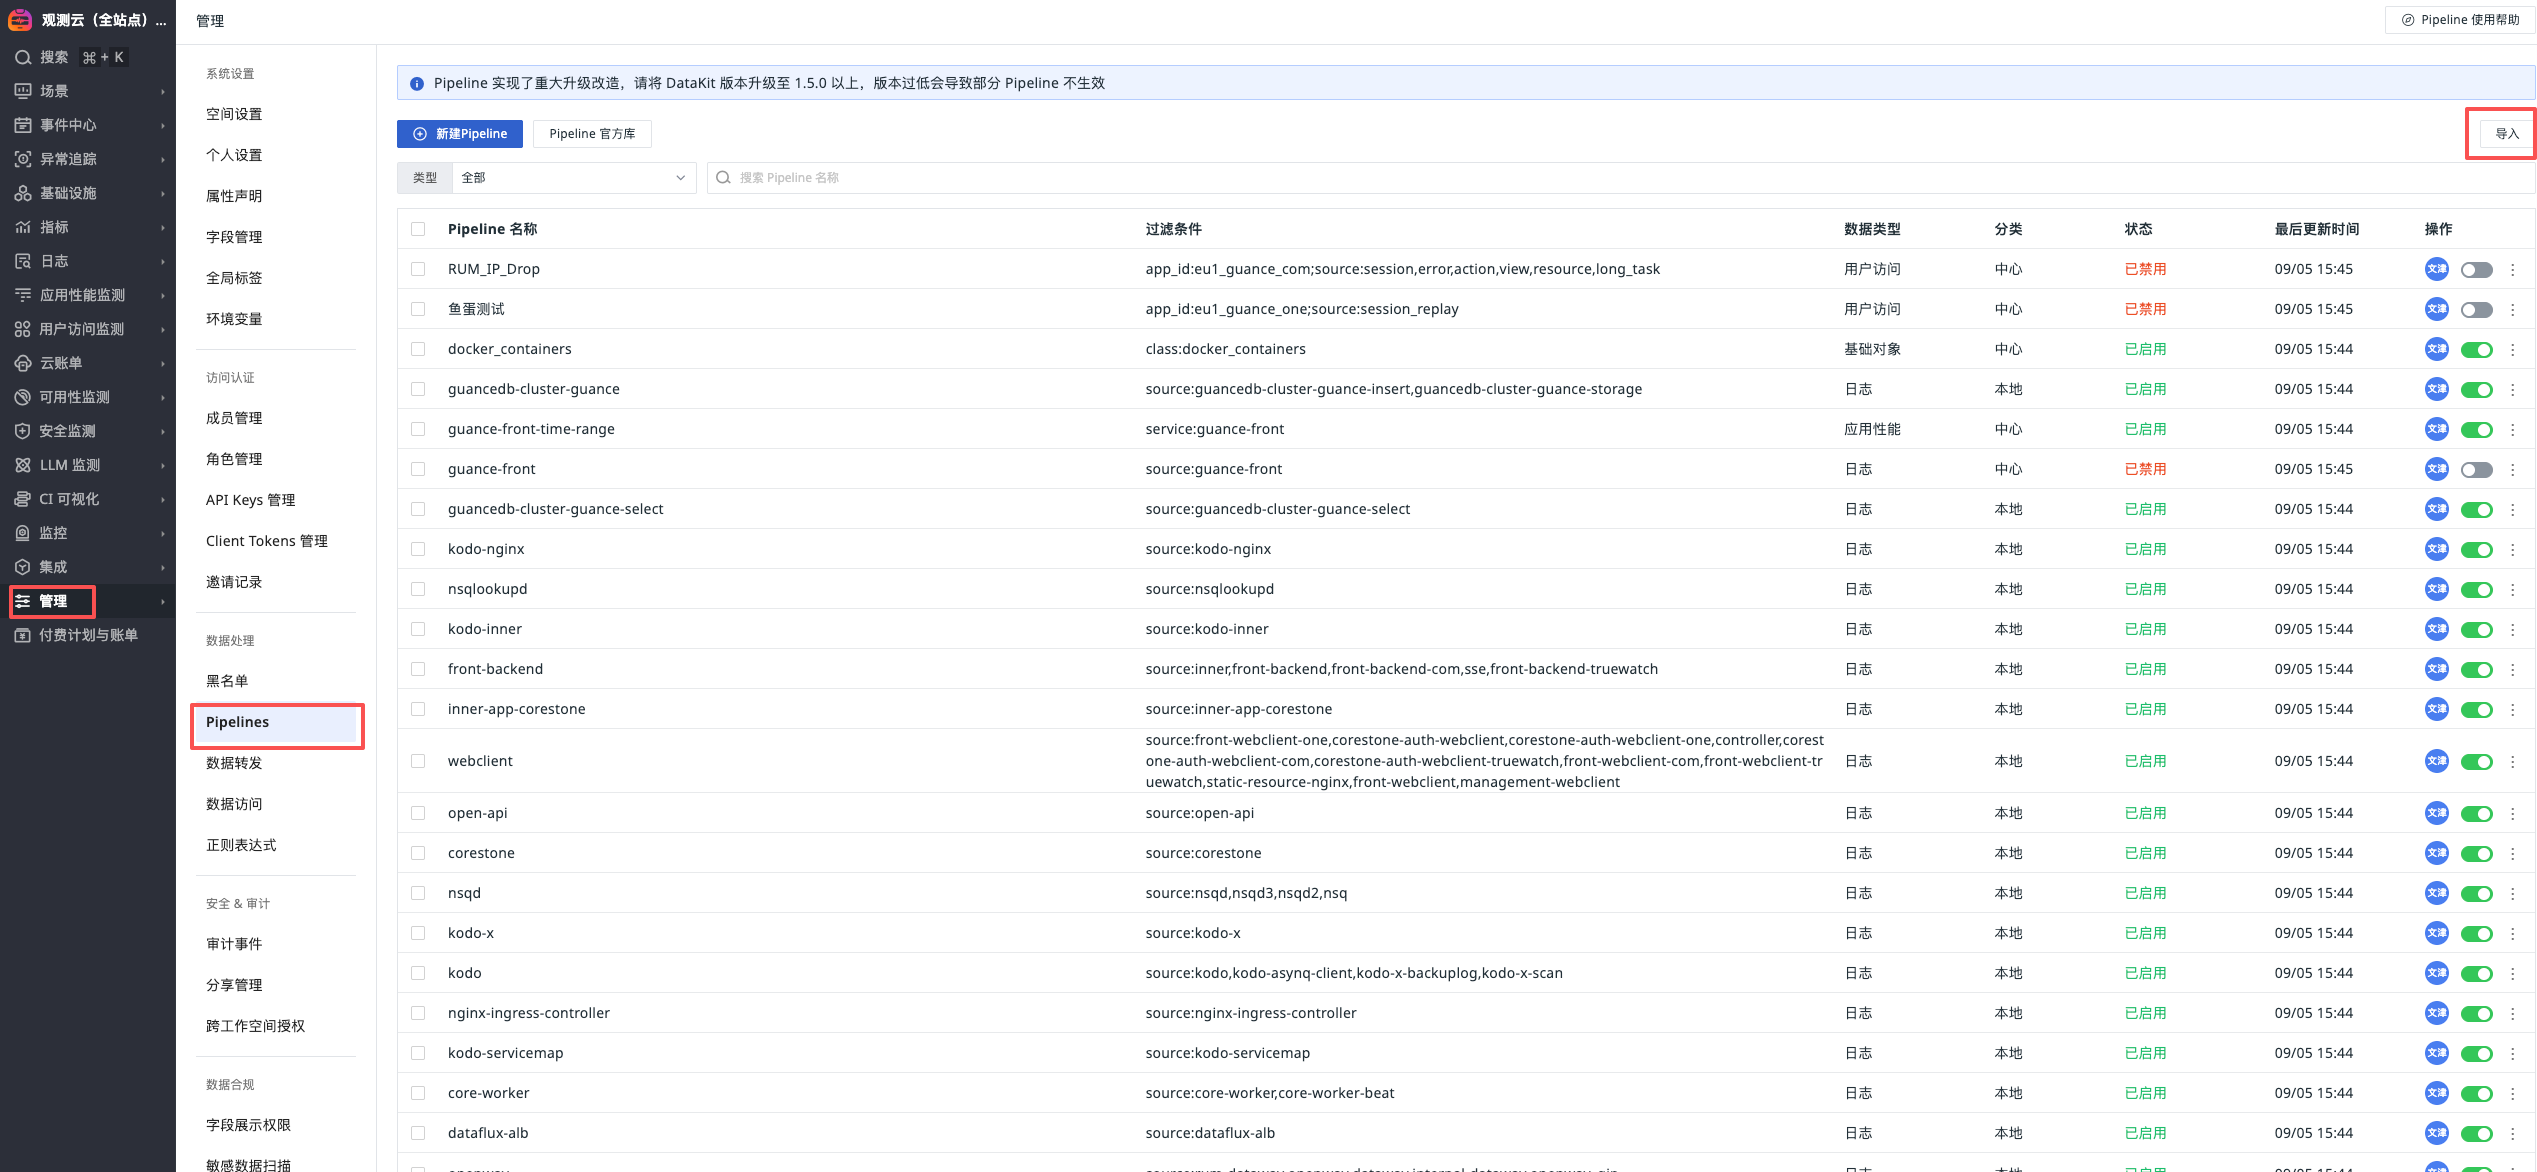
Task: Check the select-all header checkbox
Action: tap(418, 229)
